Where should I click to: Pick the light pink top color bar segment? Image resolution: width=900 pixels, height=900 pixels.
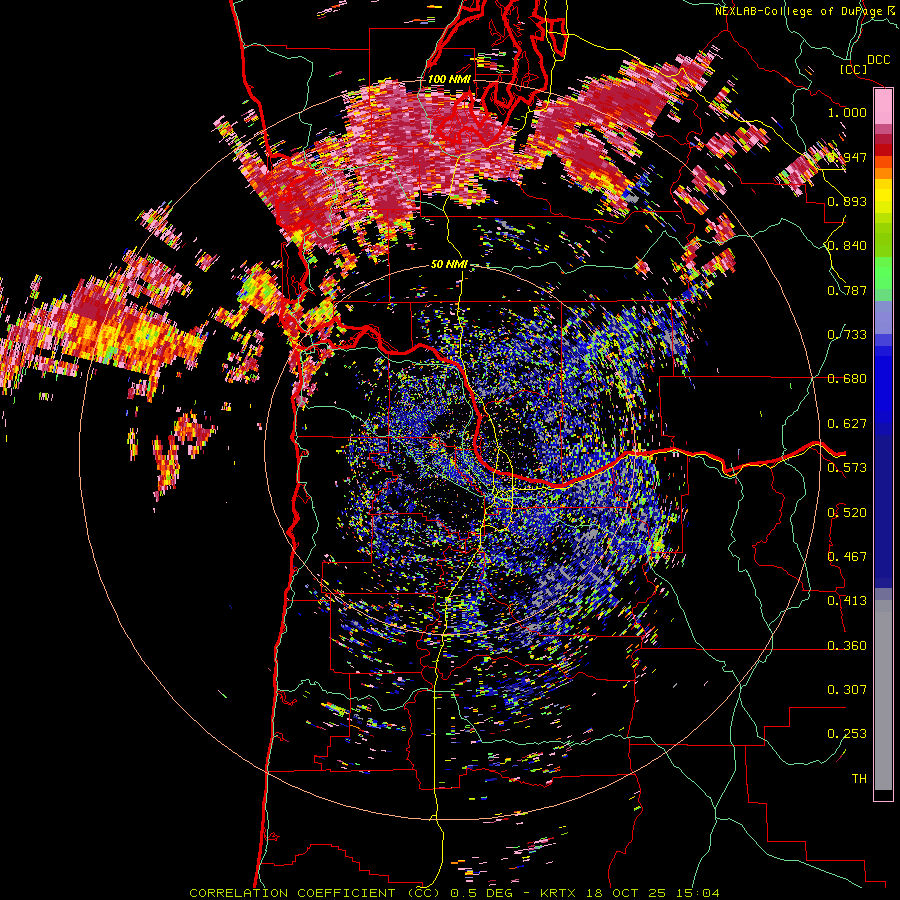click(x=883, y=107)
